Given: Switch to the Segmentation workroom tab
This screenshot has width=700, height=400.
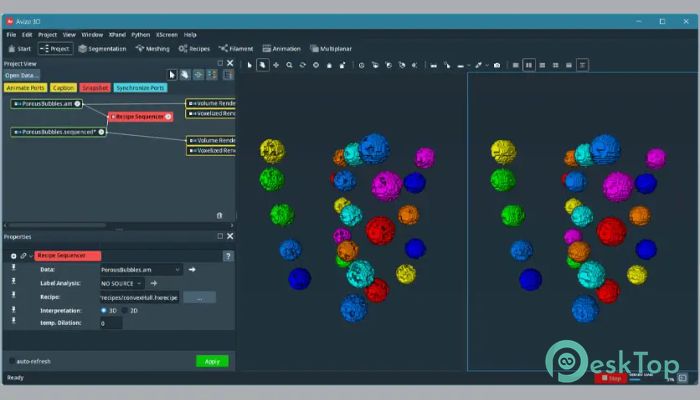Looking at the screenshot, I should [102, 49].
